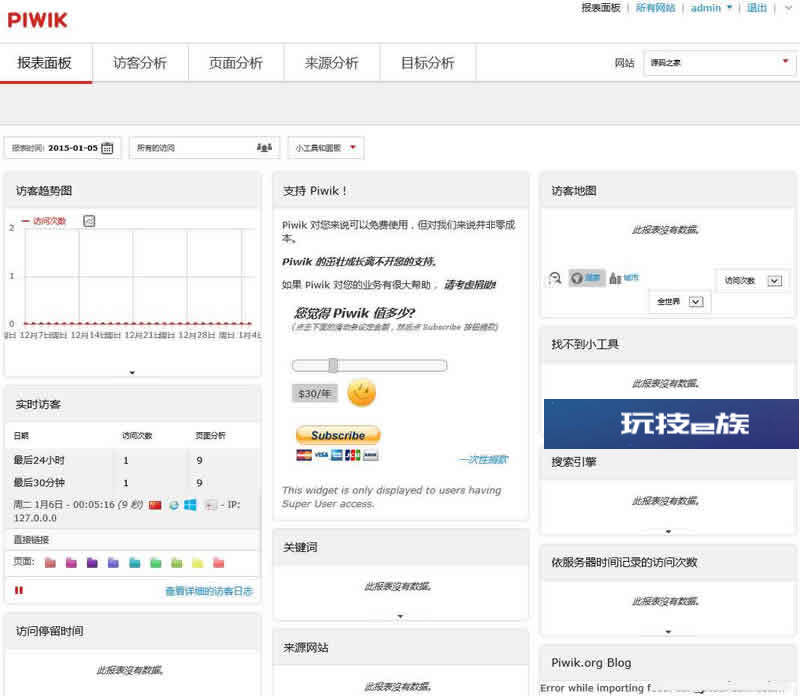Expand footer arrow of 搜索引擎 widget
The image size is (800, 696).
668,532
